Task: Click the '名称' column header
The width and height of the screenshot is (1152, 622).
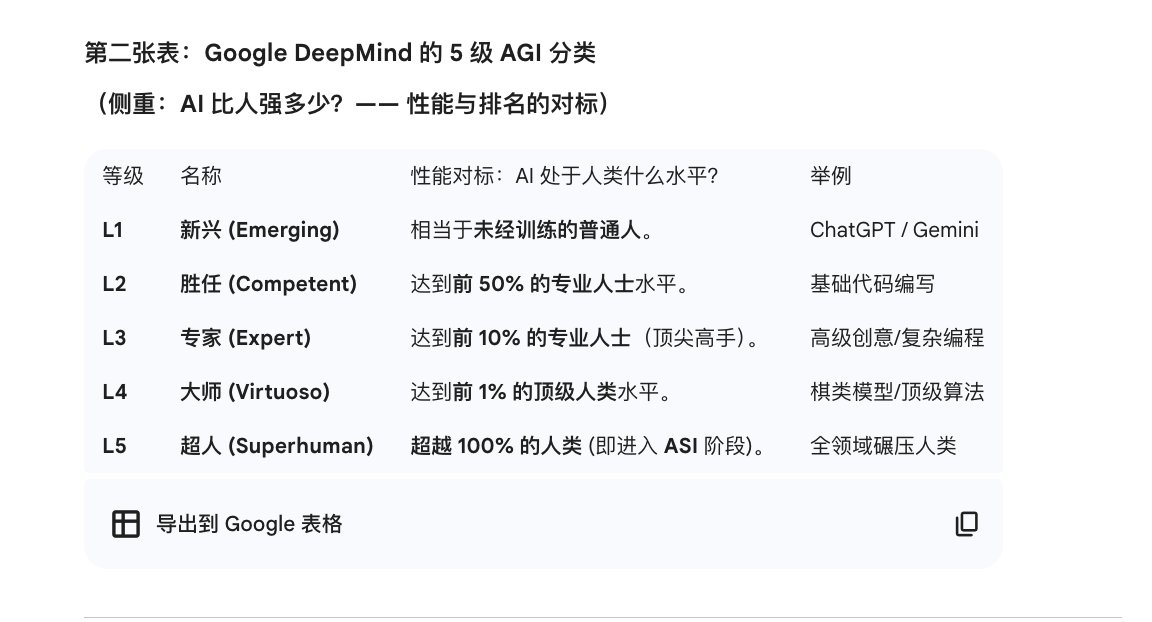Action: pos(201,176)
